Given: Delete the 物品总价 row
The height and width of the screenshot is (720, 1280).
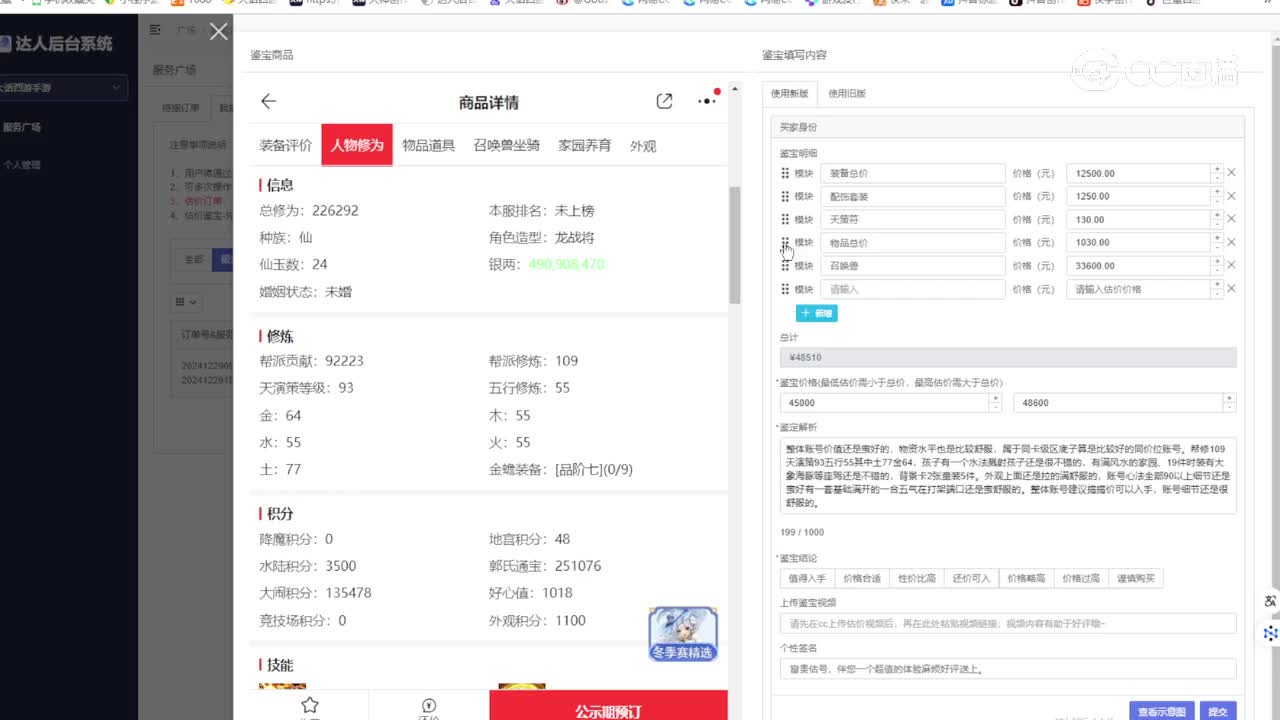Looking at the screenshot, I should [x=1231, y=242].
